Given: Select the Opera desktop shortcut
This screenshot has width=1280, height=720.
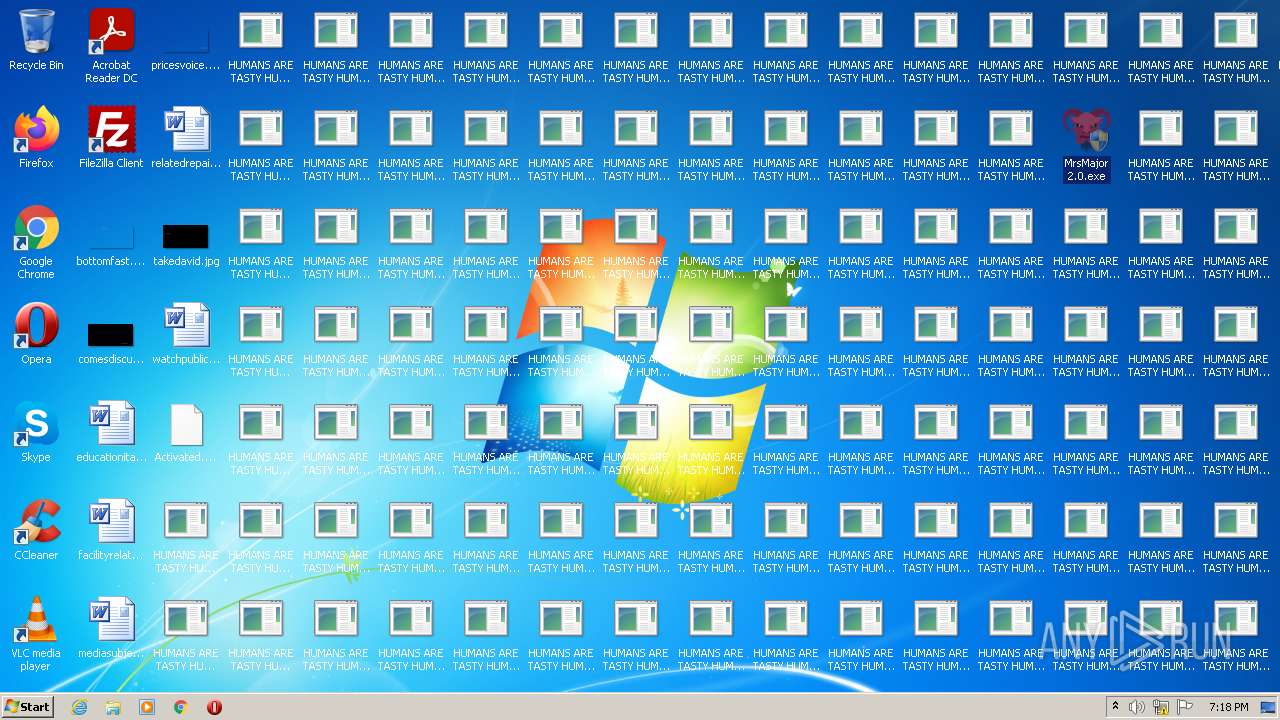Looking at the screenshot, I should click(x=36, y=334).
